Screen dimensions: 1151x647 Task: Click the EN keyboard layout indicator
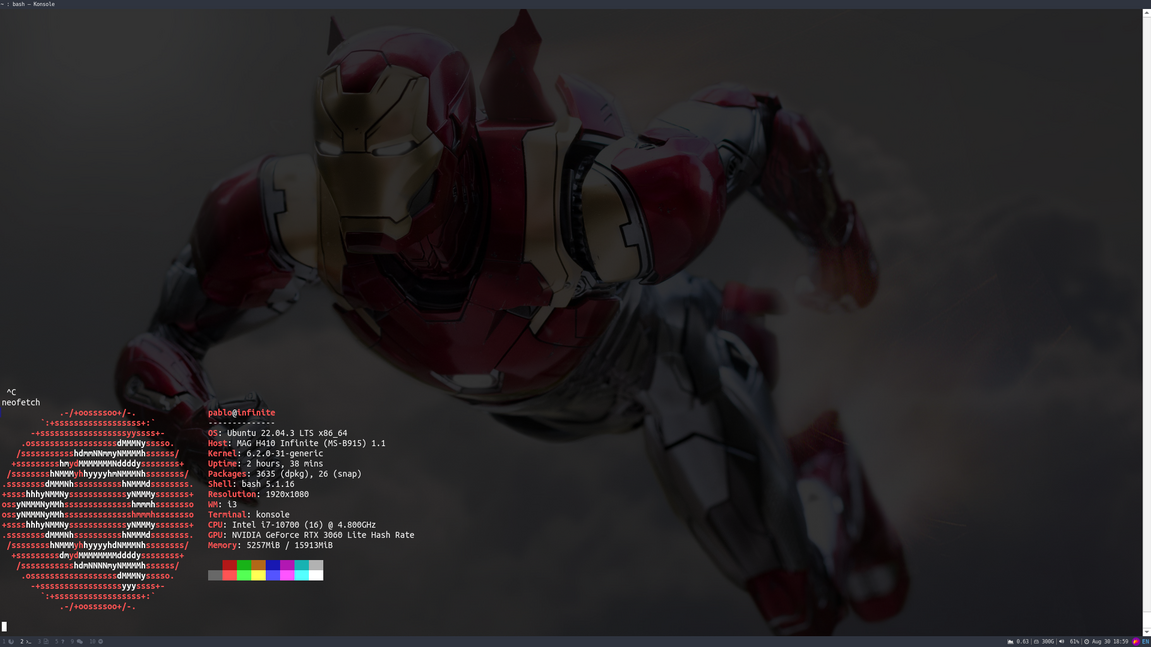pyautogui.click(x=1146, y=641)
